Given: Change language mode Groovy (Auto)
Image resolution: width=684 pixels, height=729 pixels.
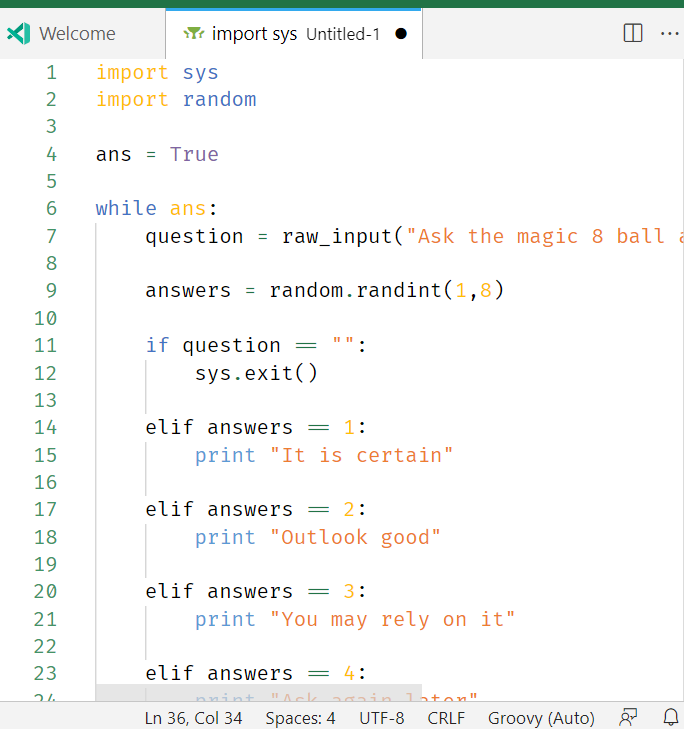Looking at the screenshot, I should (x=541, y=718).
